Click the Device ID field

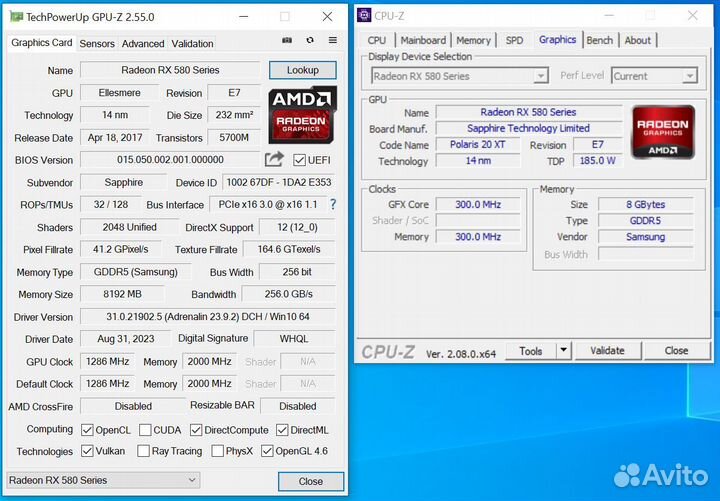[x=279, y=182]
